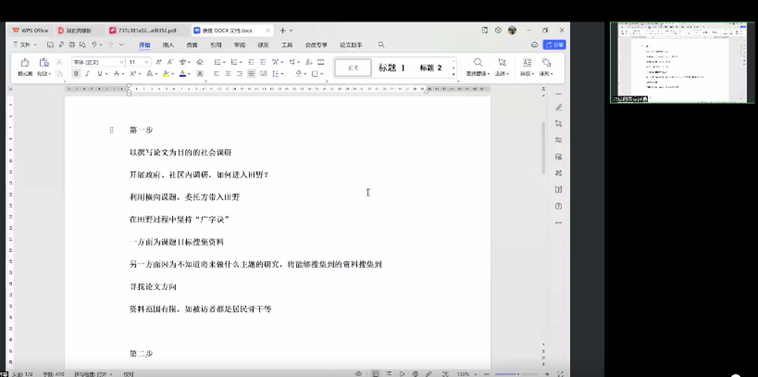Expand the styles gallery arrow
This screenshot has width=758, height=377.
click(x=453, y=75)
